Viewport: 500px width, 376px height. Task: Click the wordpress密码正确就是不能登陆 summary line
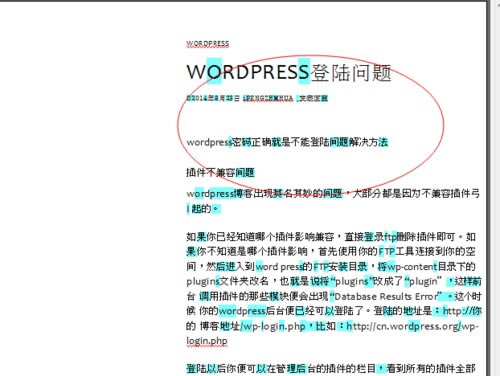click(x=287, y=142)
